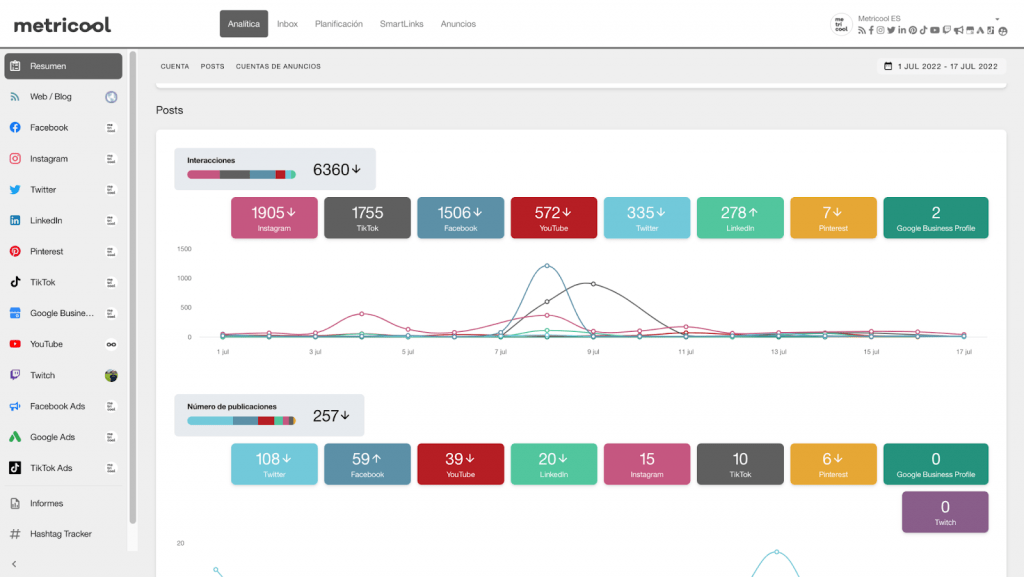
Task: Open the Metricool ES brand dropdown arrow
Action: click(997, 19)
